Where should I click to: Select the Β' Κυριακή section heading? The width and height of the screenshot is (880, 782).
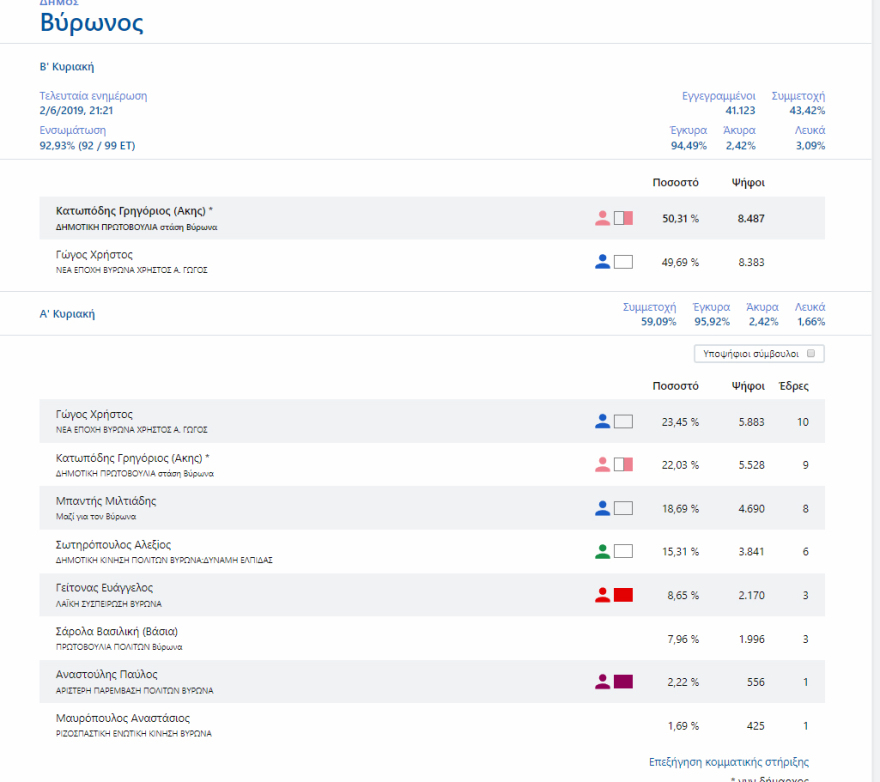pos(66,67)
